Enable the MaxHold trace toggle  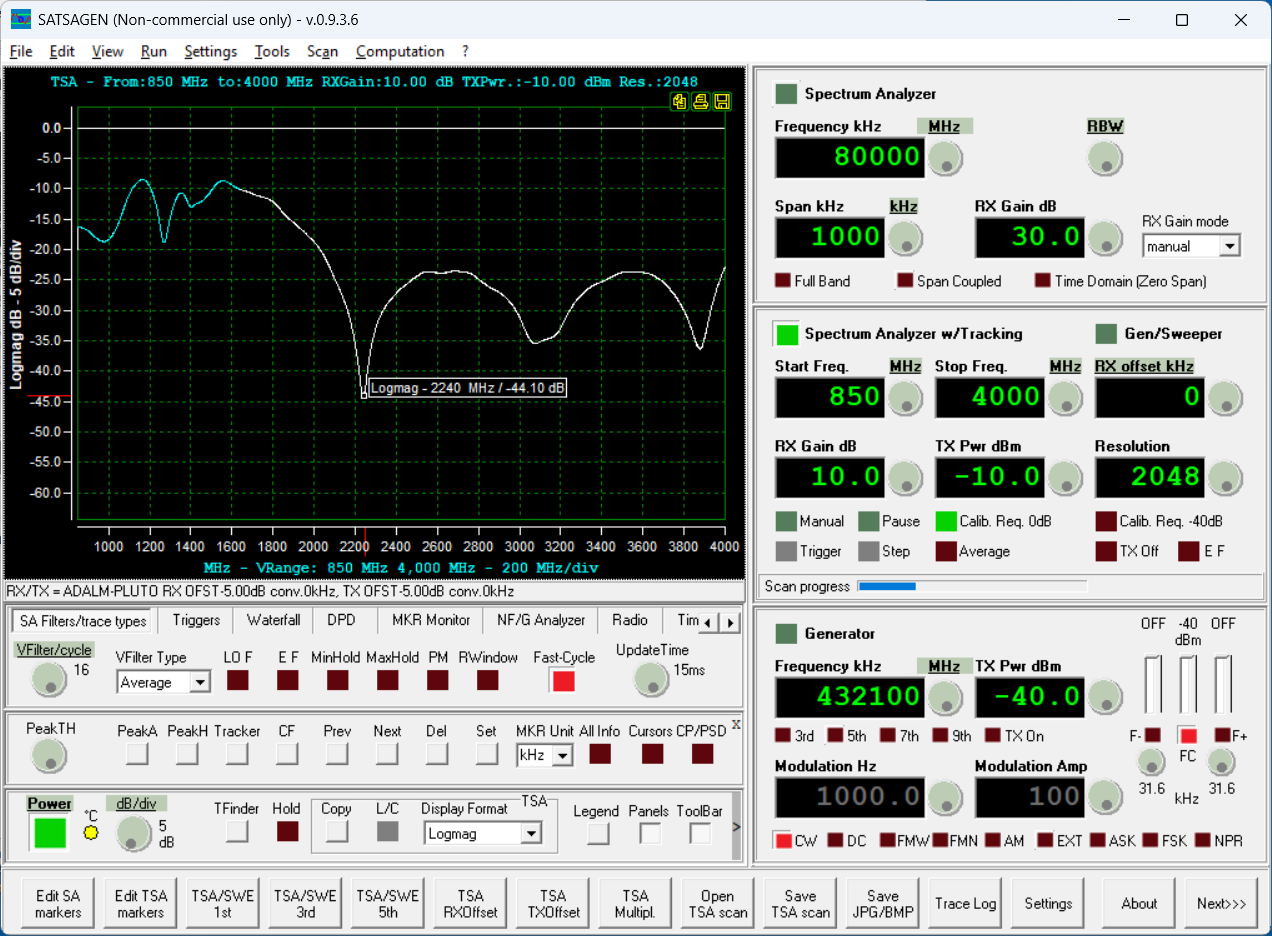388,680
